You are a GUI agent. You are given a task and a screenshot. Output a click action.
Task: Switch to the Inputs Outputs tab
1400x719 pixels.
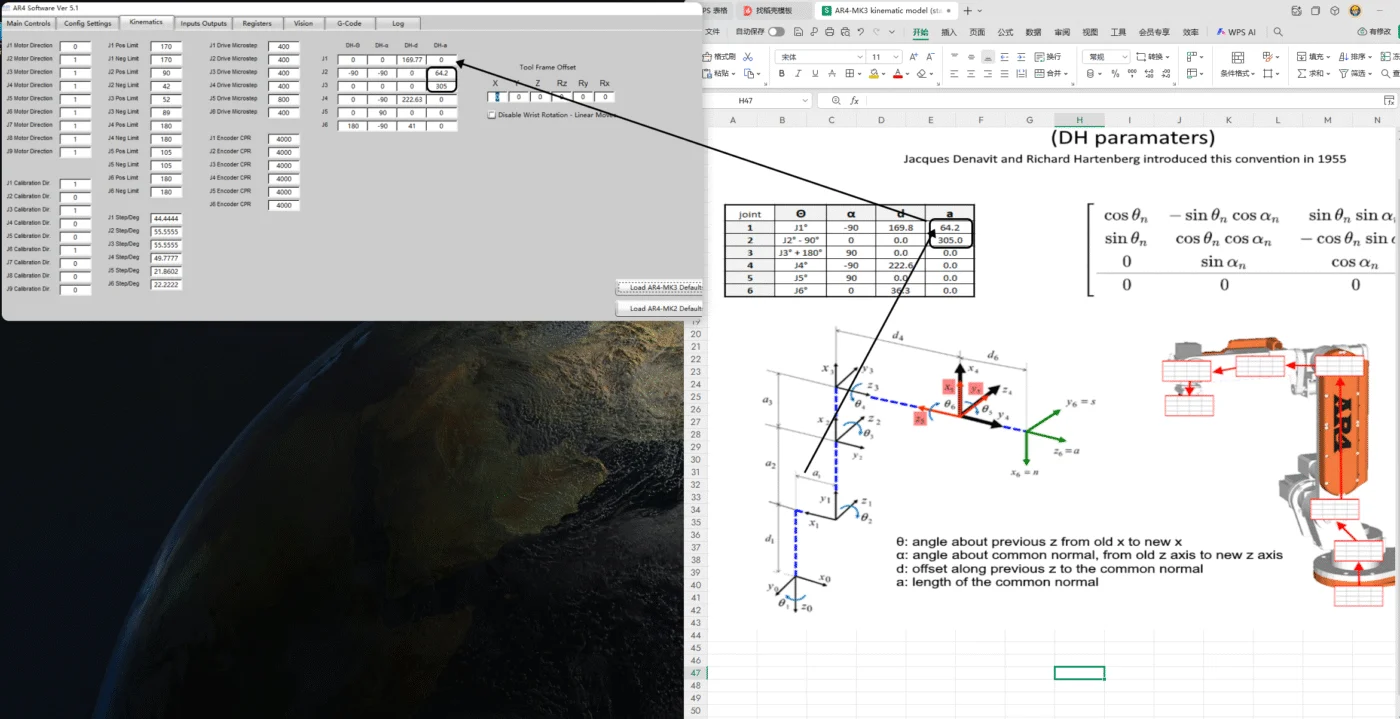click(204, 23)
